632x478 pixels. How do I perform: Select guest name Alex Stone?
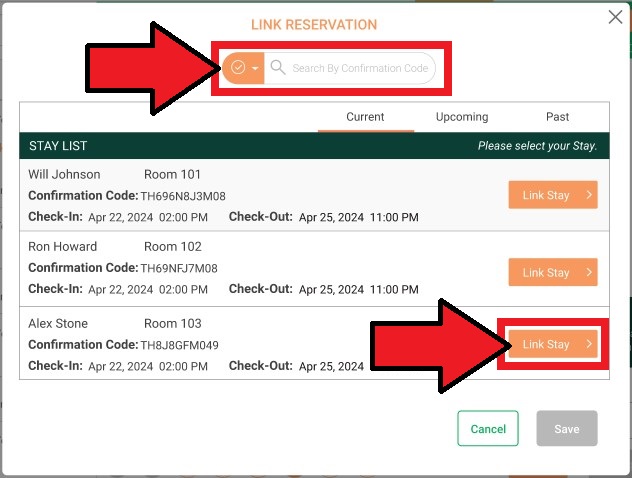pos(58,324)
